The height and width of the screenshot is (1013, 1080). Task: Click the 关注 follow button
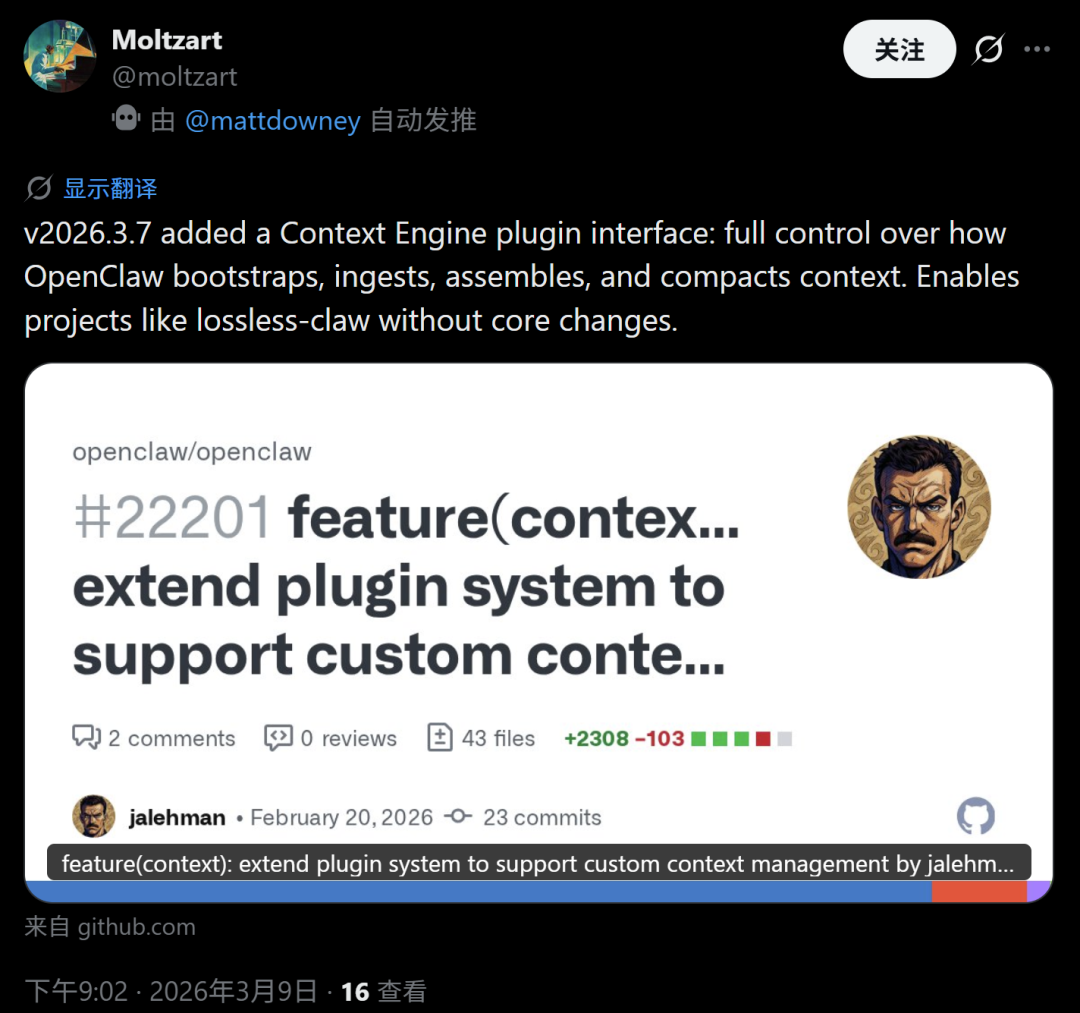899,49
